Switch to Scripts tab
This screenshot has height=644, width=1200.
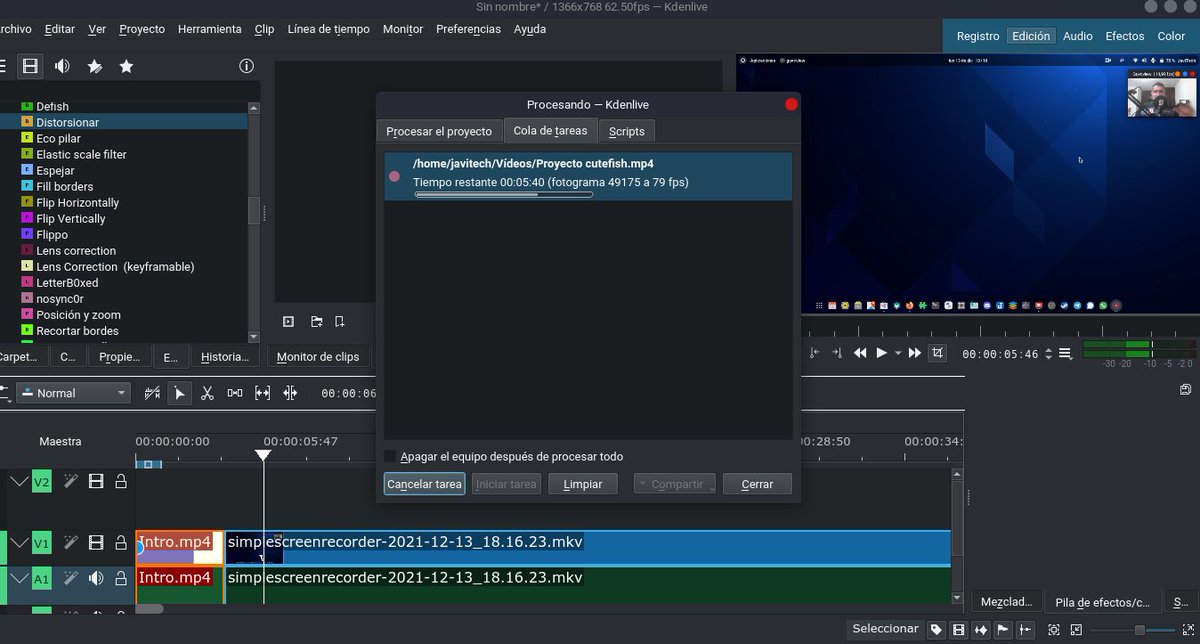[x=627, y=131]
